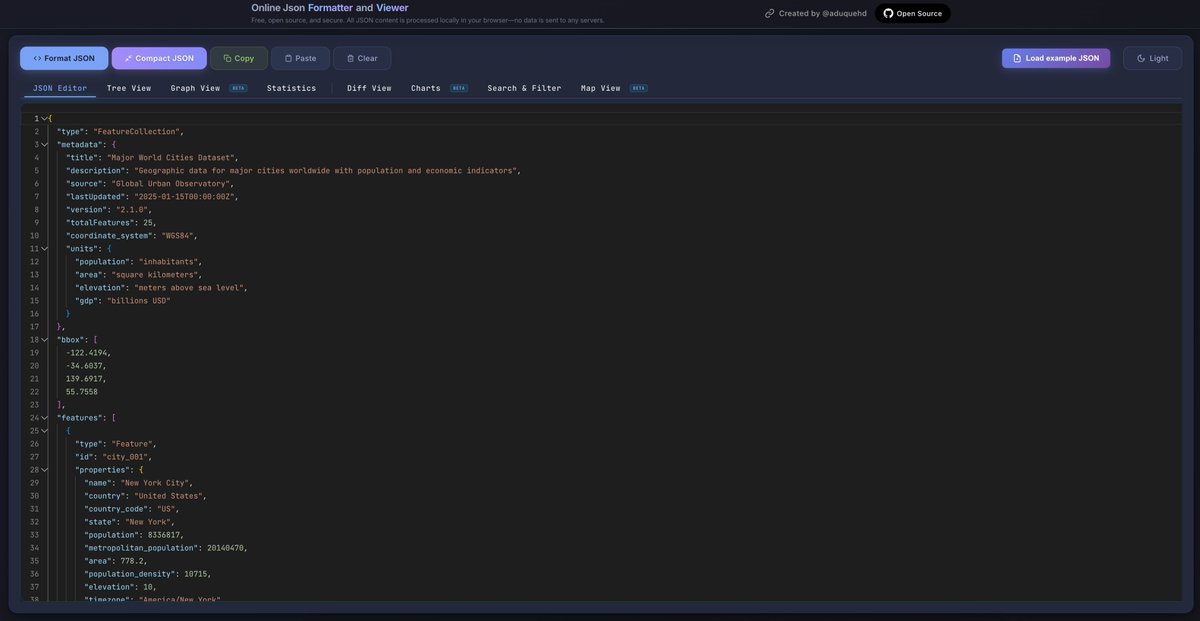The image size is (1200, 621).
Task: Click the "square kilometers" area value
Action: pos(155,275)
